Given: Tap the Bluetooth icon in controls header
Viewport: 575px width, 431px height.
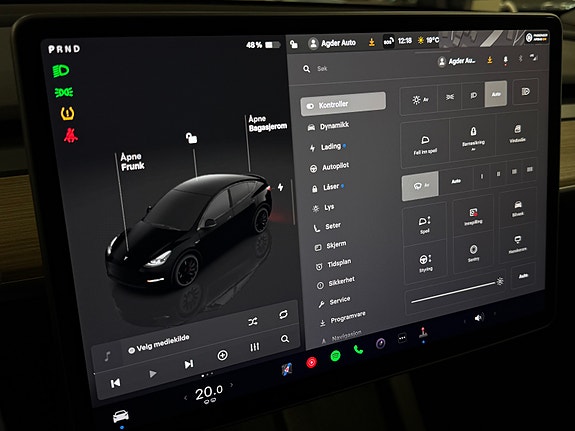Looking at the screenshot, I should (x=520, y=58).
